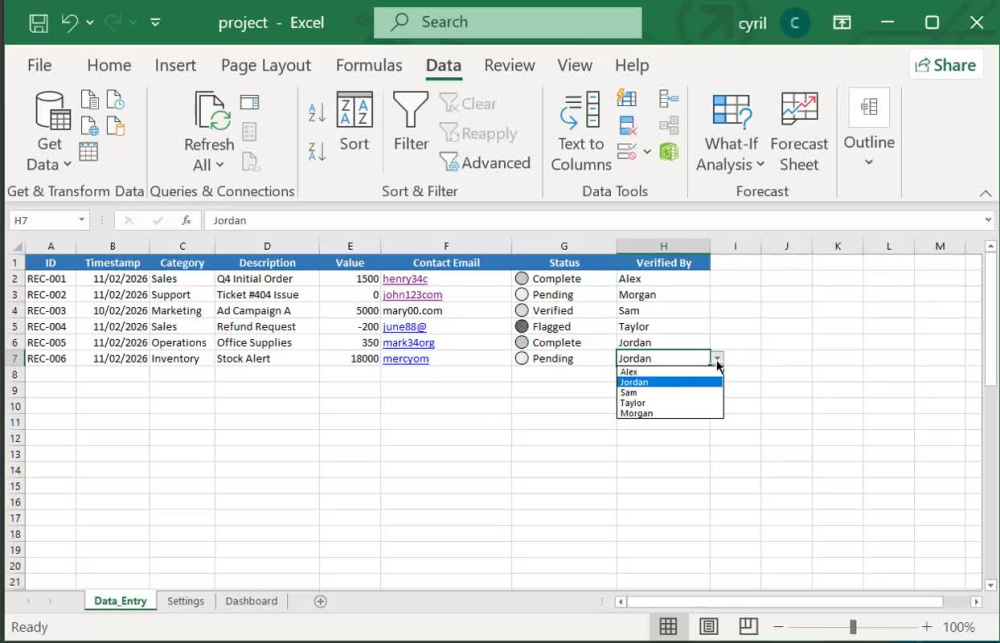This screenshot has height=643, width=1000.
Task: Open the june88@ email link
Action: coord(404,327)
